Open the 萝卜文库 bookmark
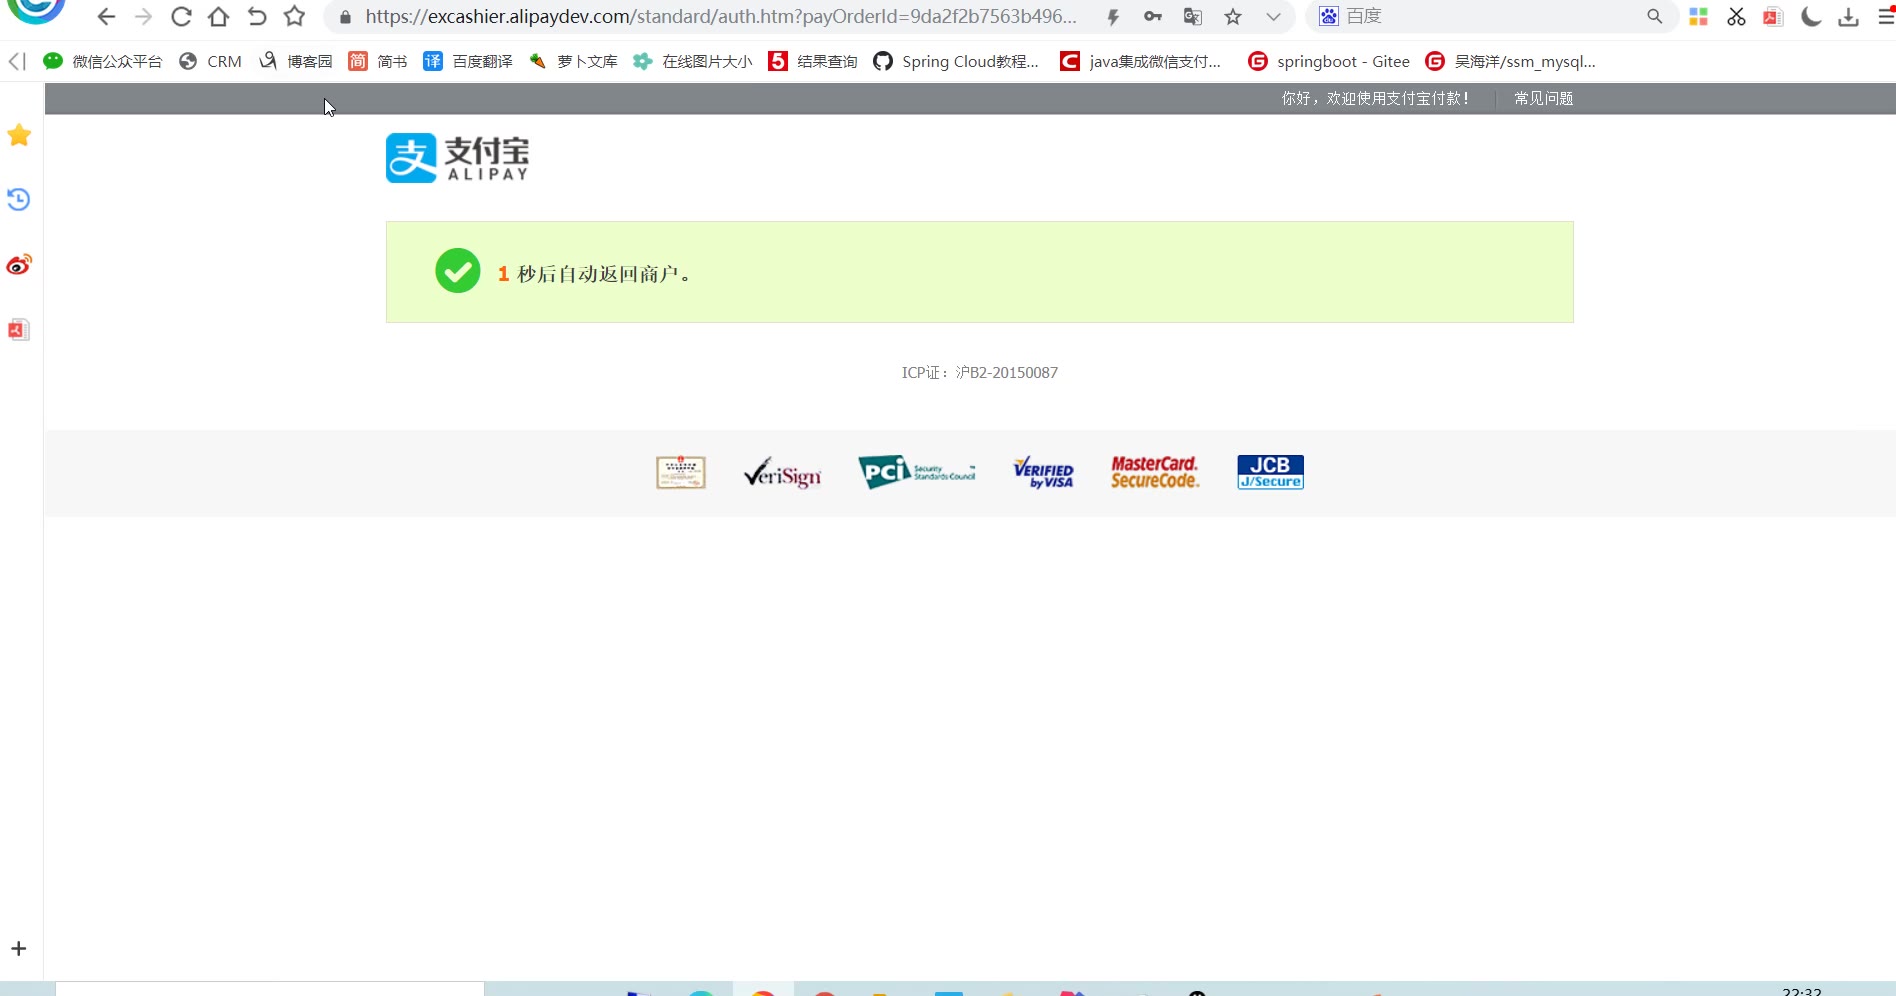The height and width of the screenshot is (996, 1896). click(x=573, y=61)
